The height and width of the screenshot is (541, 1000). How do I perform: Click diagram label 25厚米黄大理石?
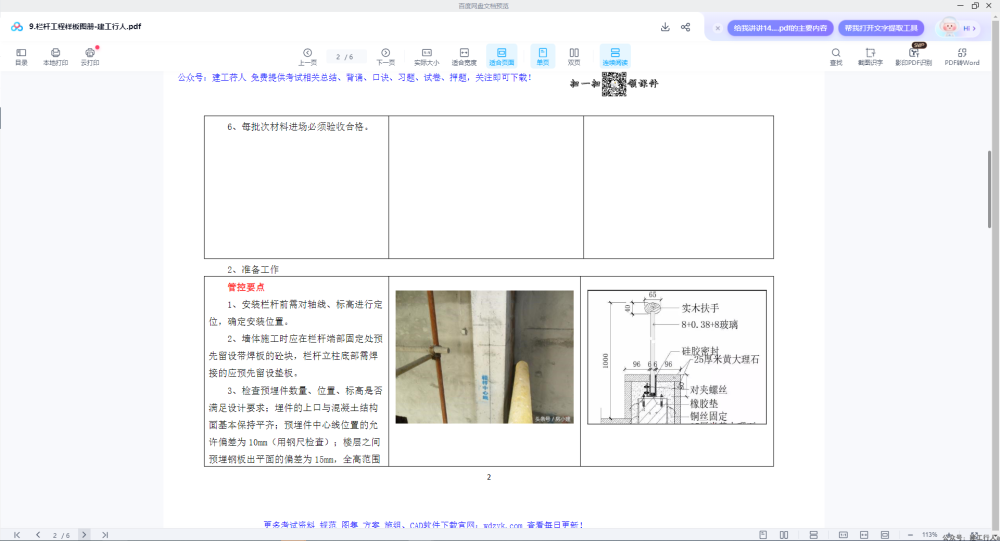click(x=726, y=359)
